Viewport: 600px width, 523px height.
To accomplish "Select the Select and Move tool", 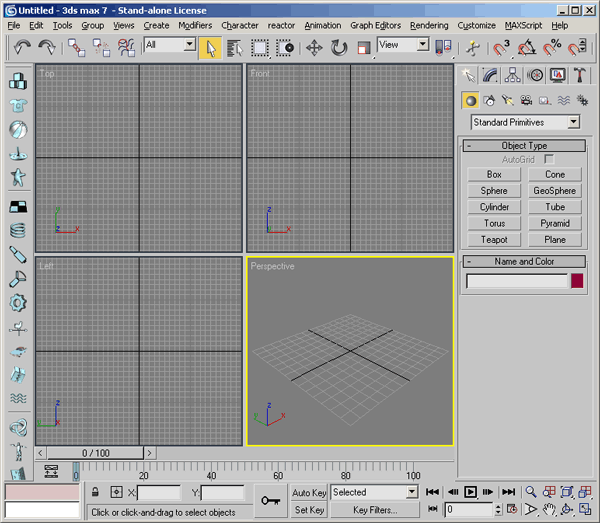I will click(313, 47).
